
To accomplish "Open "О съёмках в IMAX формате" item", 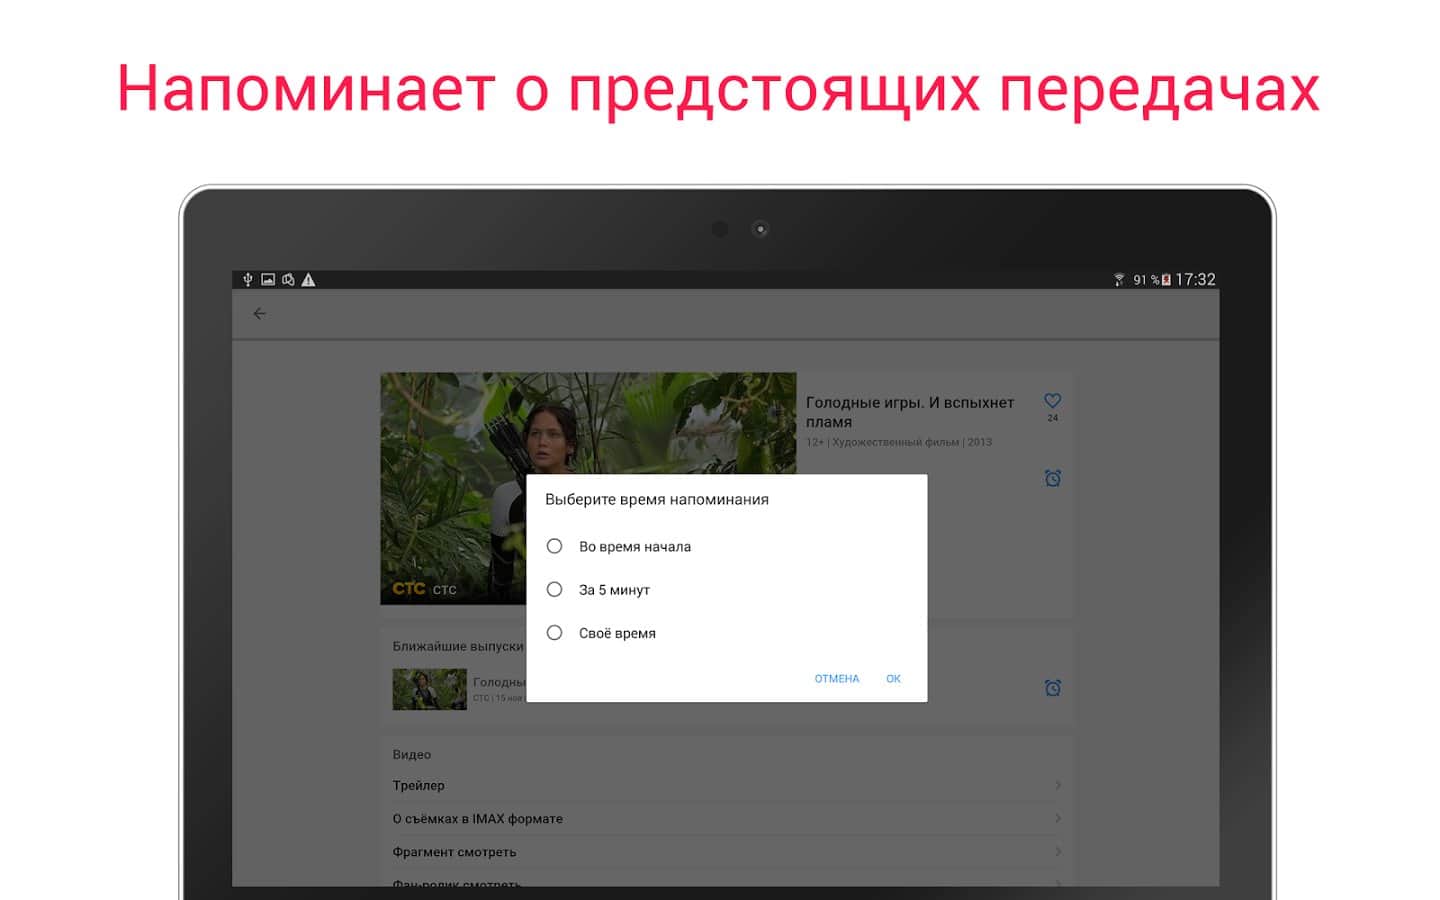I will coord(478,819).
